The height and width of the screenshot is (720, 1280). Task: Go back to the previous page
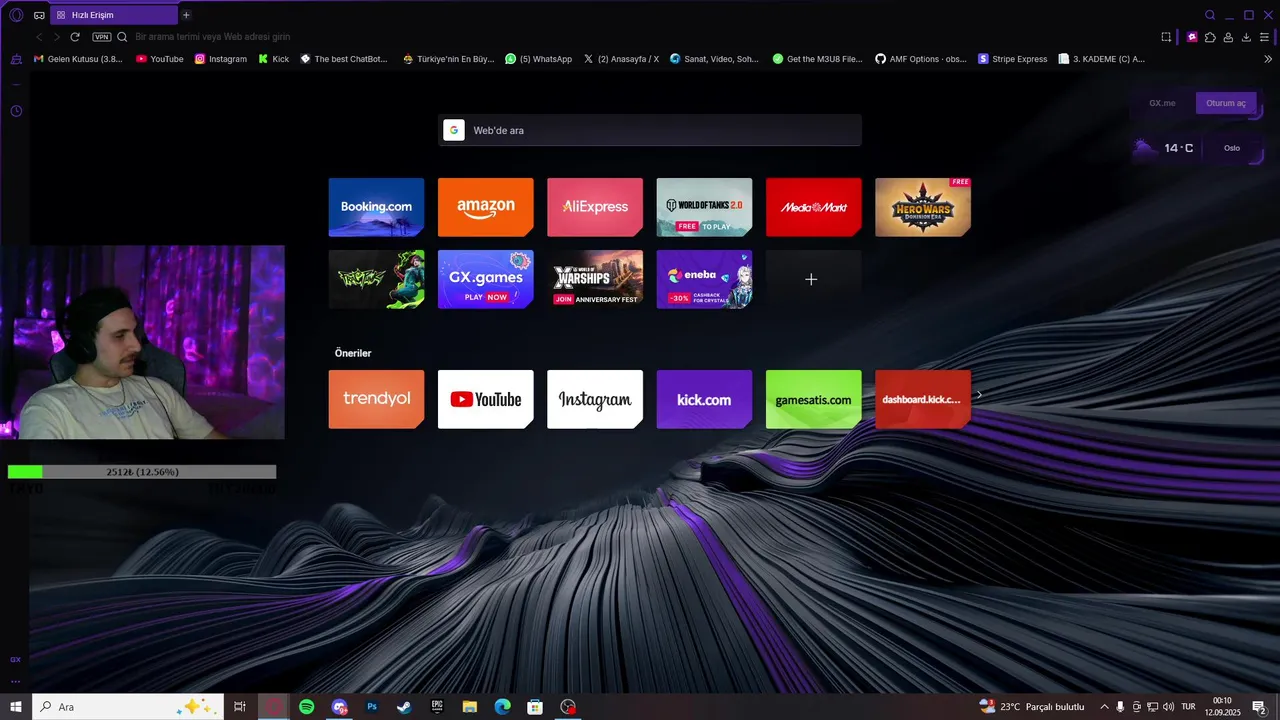(39, 37)
